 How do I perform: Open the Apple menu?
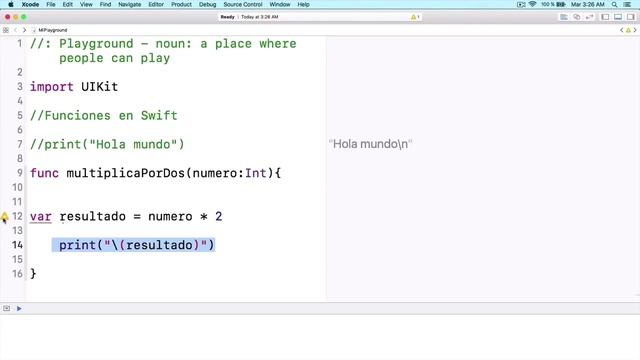11,4
